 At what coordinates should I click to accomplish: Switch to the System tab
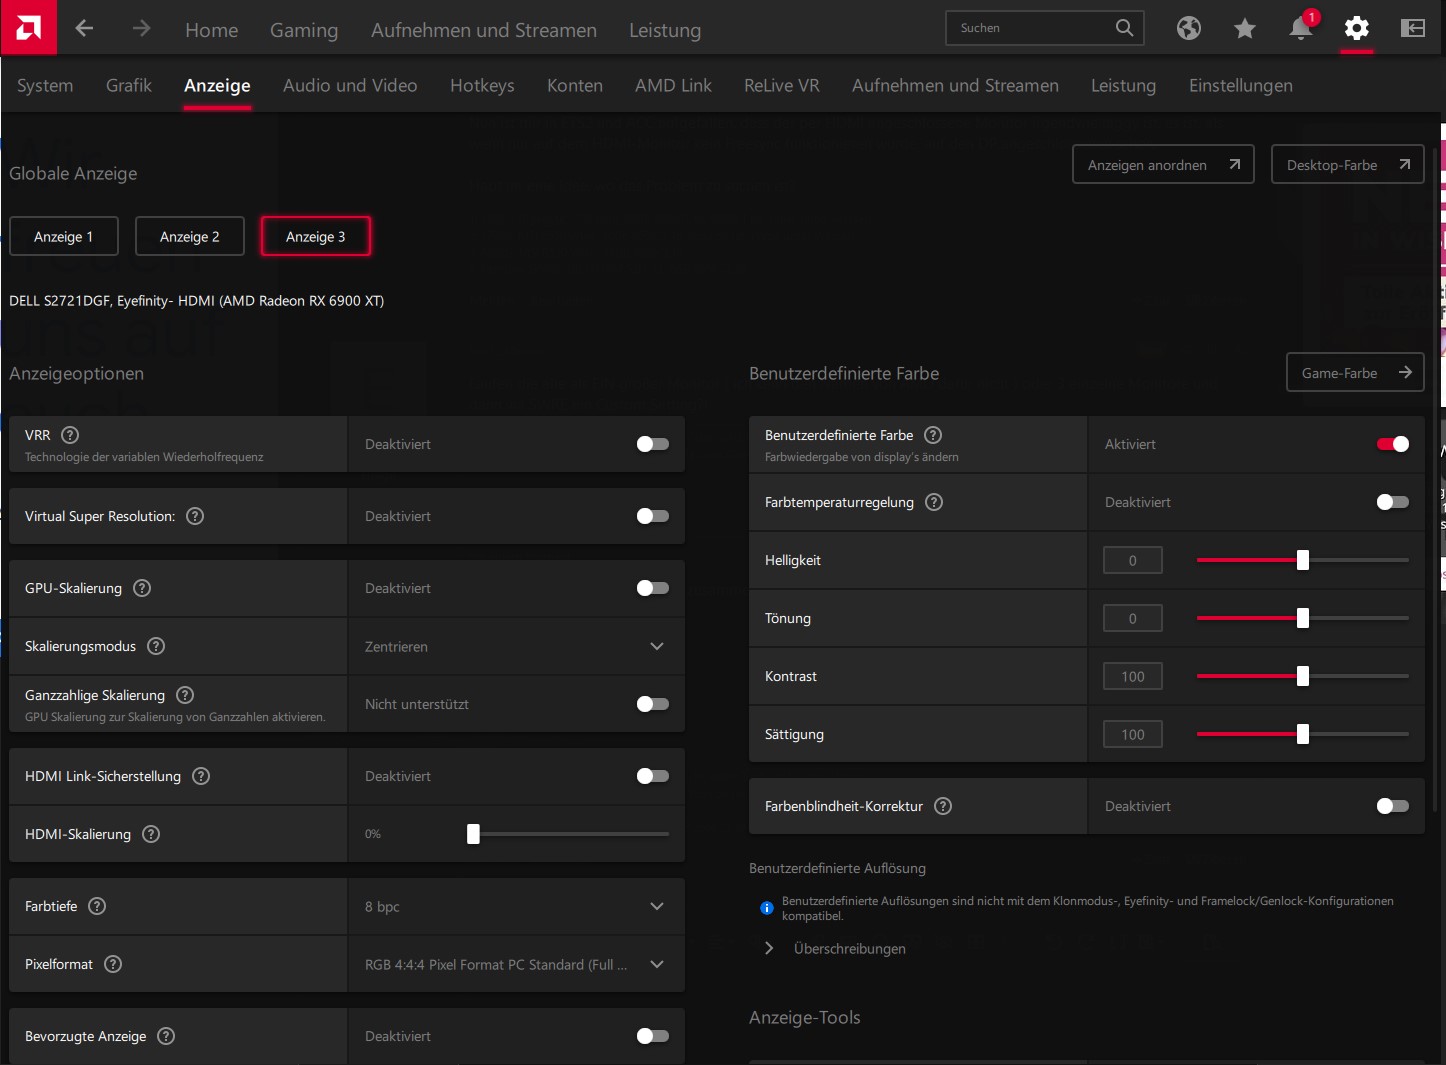click(x=45, y=86)
